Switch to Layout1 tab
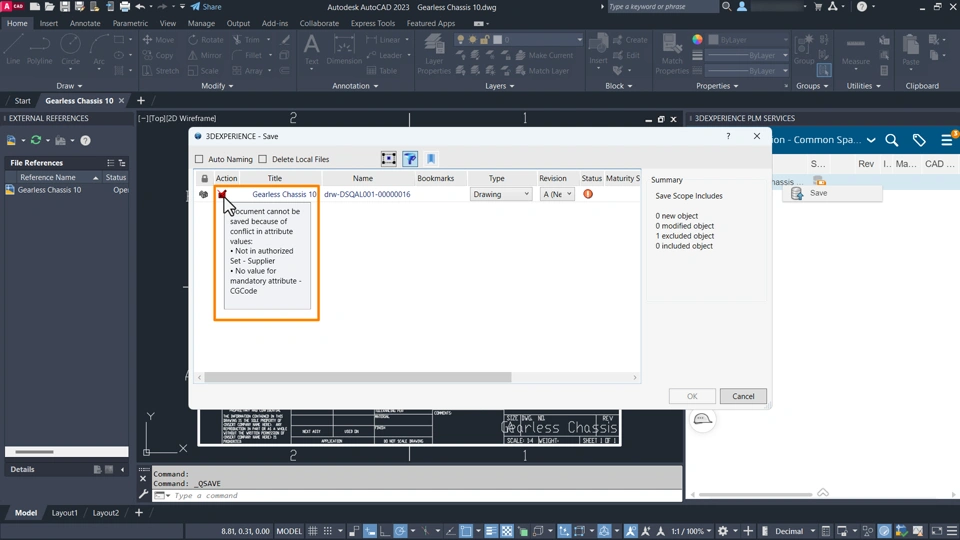The width and height of the screenshot is (960, 540). point(64,512)
